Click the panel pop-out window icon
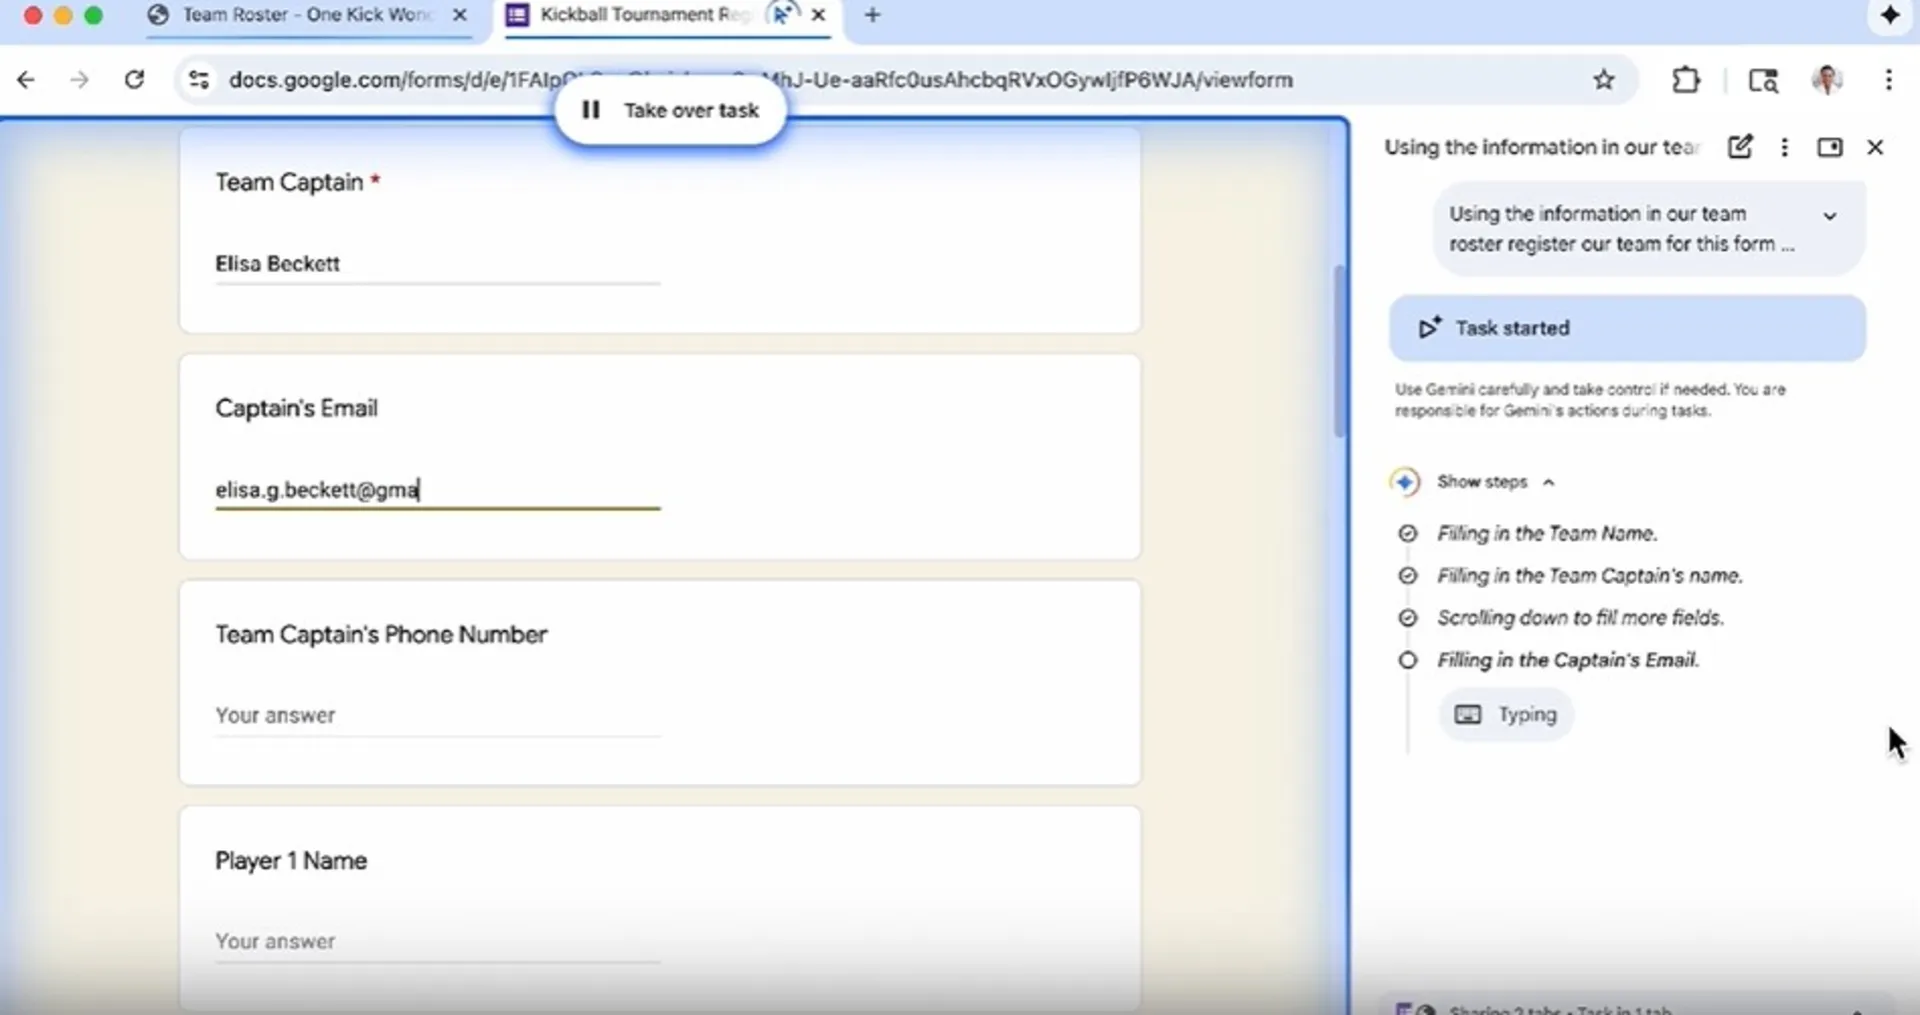Viewport: 1920px width, 1015px height. tap(1829, 147)
